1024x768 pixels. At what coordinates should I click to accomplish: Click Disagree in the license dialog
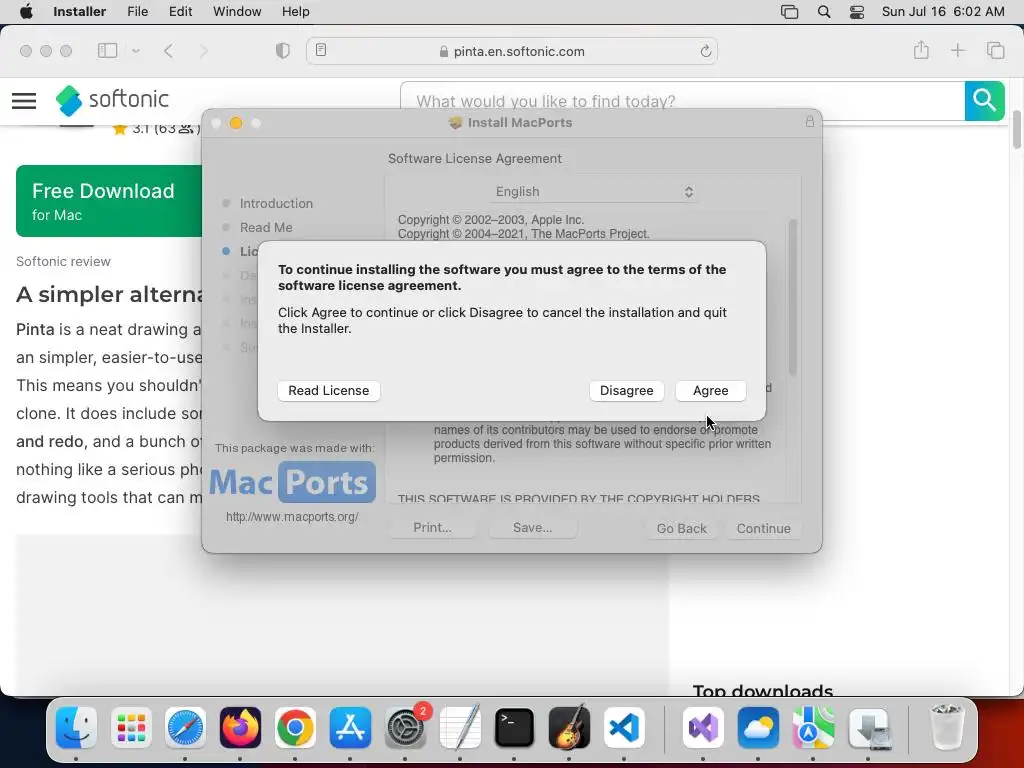[x=626, y=391]
